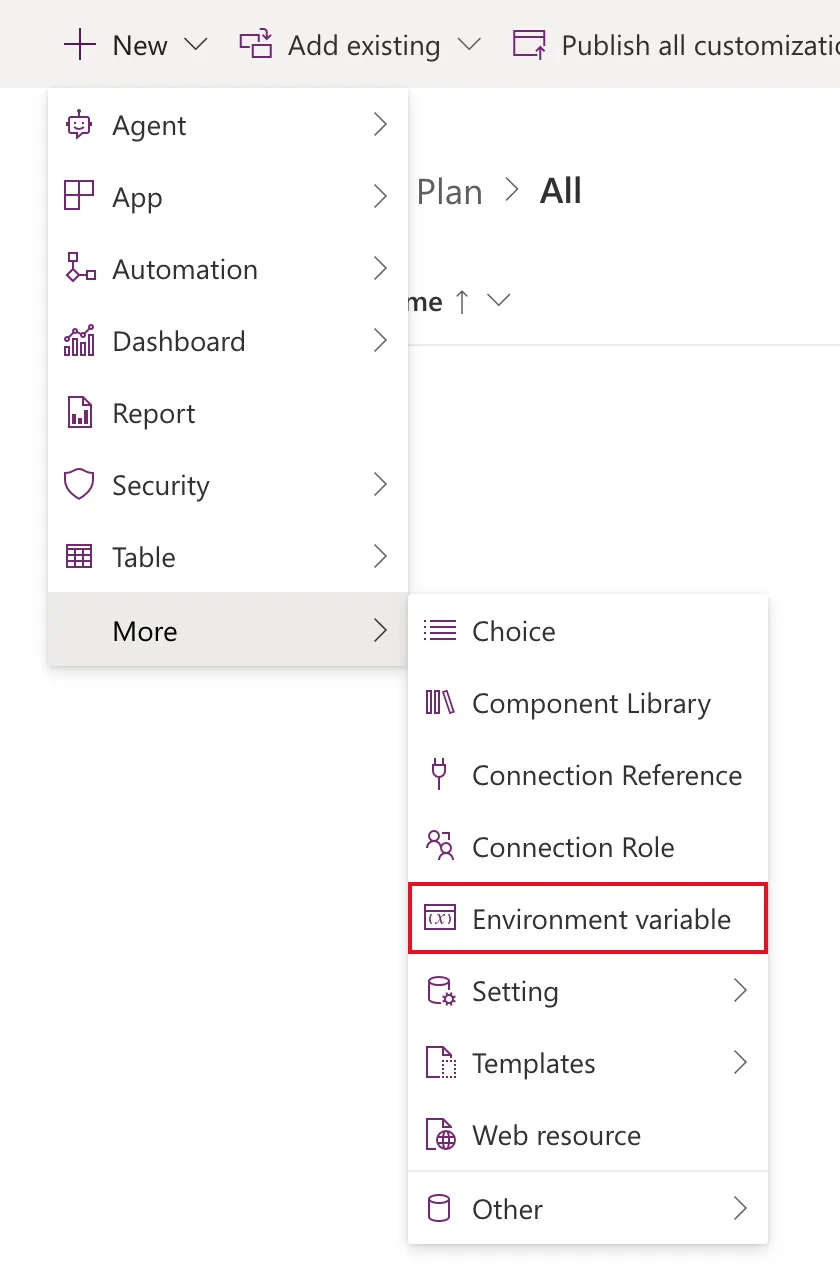Click the Other cylinder icon
The width and height of the screenshot is (840, 1272).
pyautogui.click(x=439, y=1208)
